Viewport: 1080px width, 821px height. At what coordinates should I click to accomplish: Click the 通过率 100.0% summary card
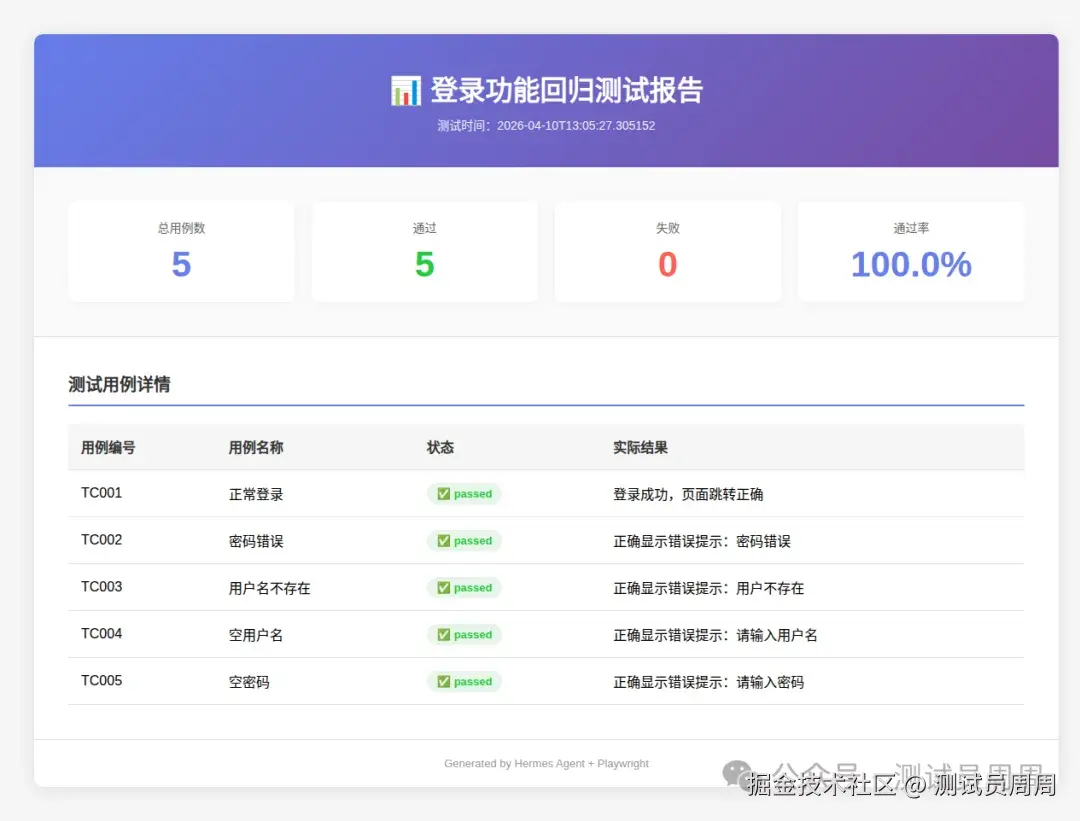point(910,251)
